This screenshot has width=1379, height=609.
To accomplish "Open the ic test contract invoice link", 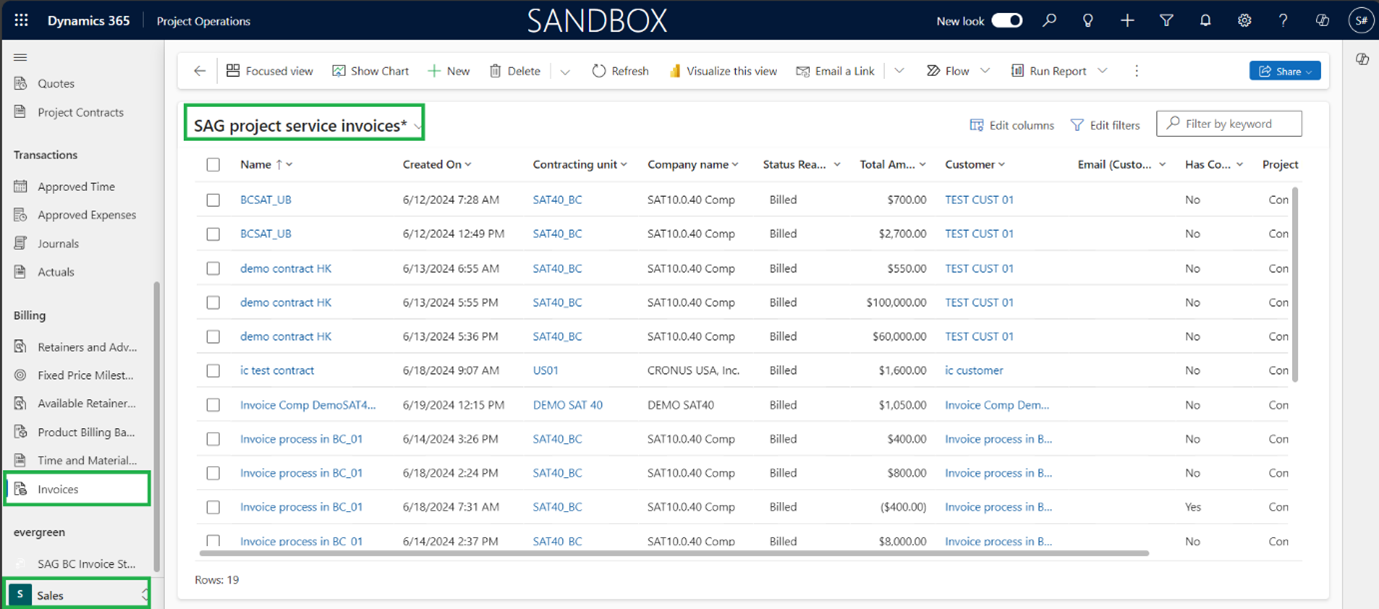I will [277, 370].
